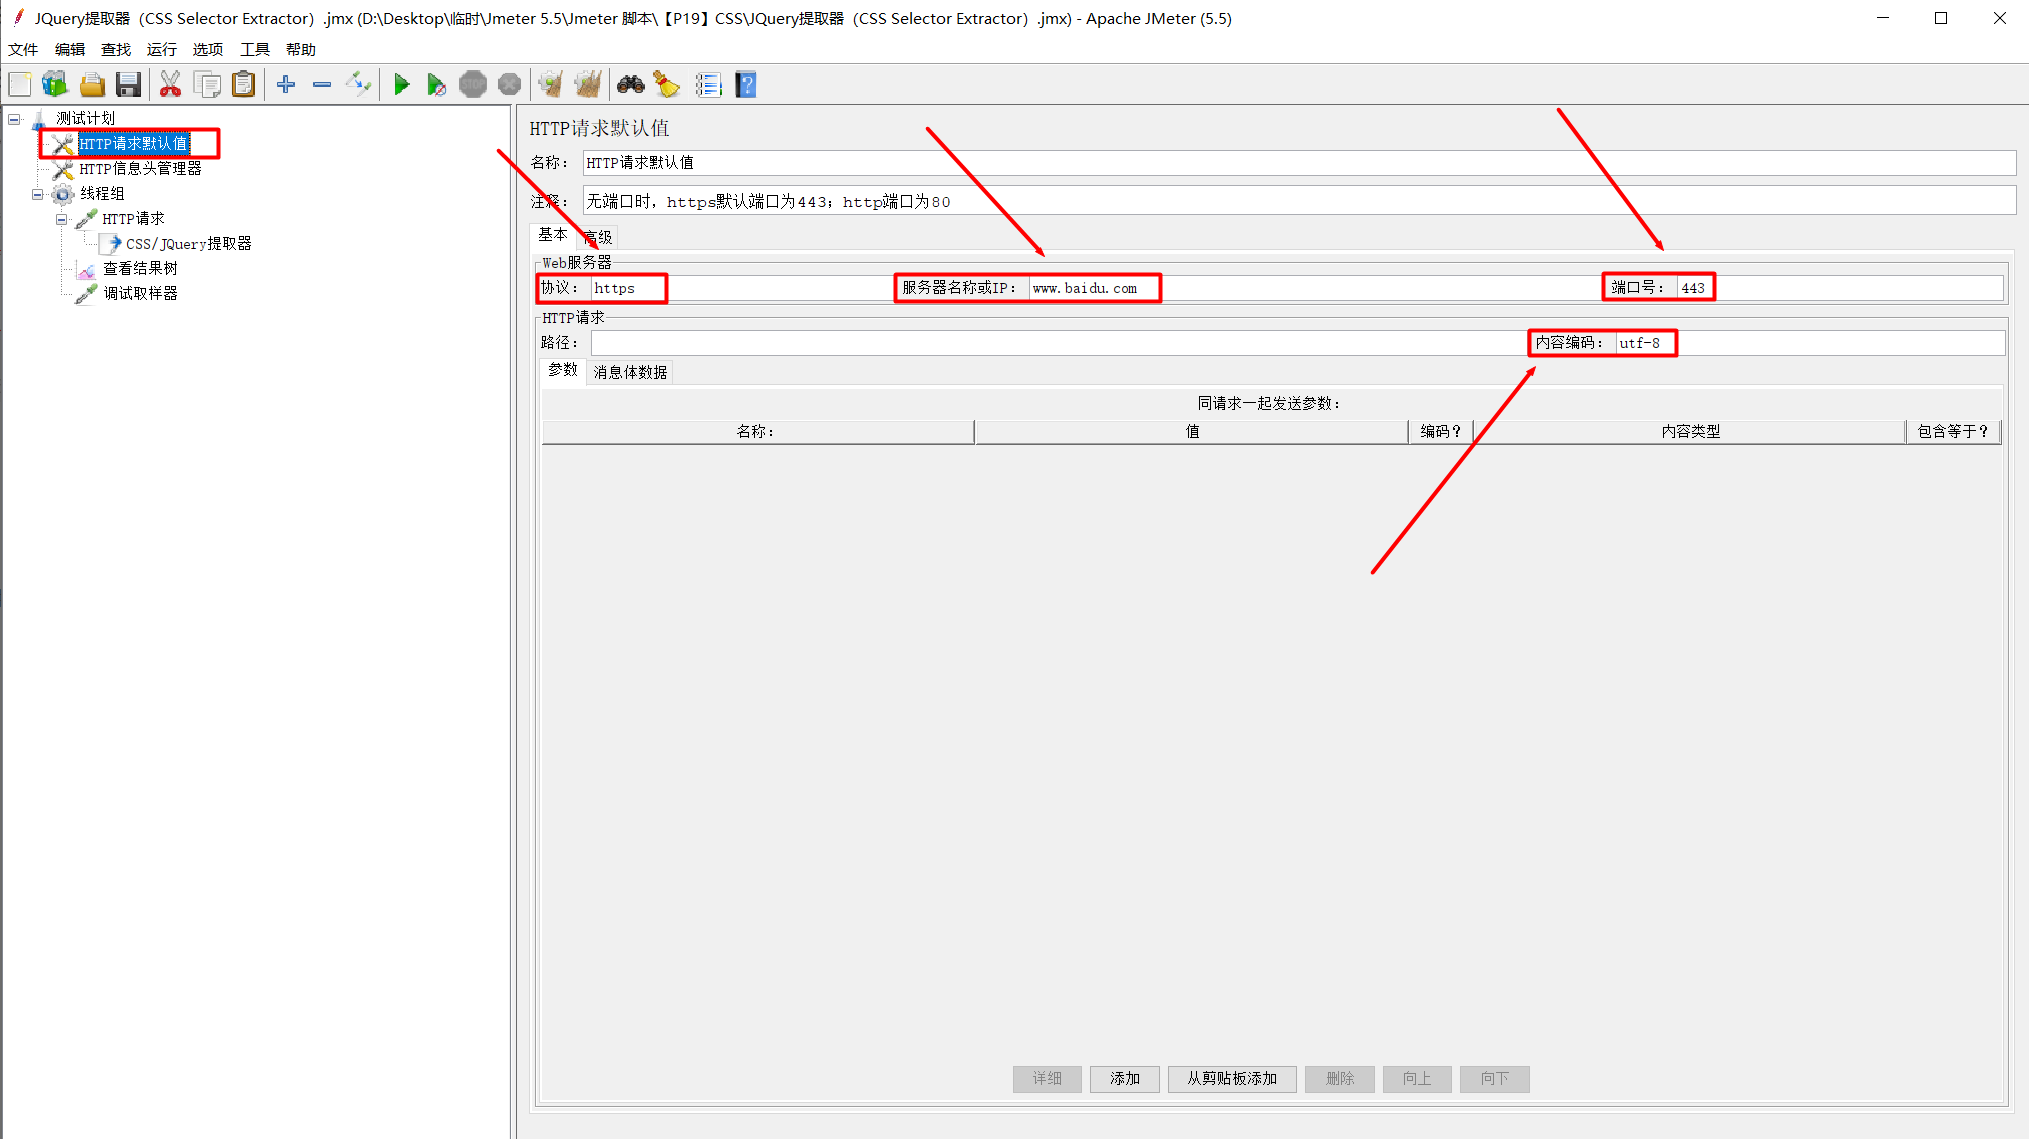Image resolution: width=2029 pixels, height=1139 pixels.
Task: Click the 名称 input field
Action: [1299, 163]
